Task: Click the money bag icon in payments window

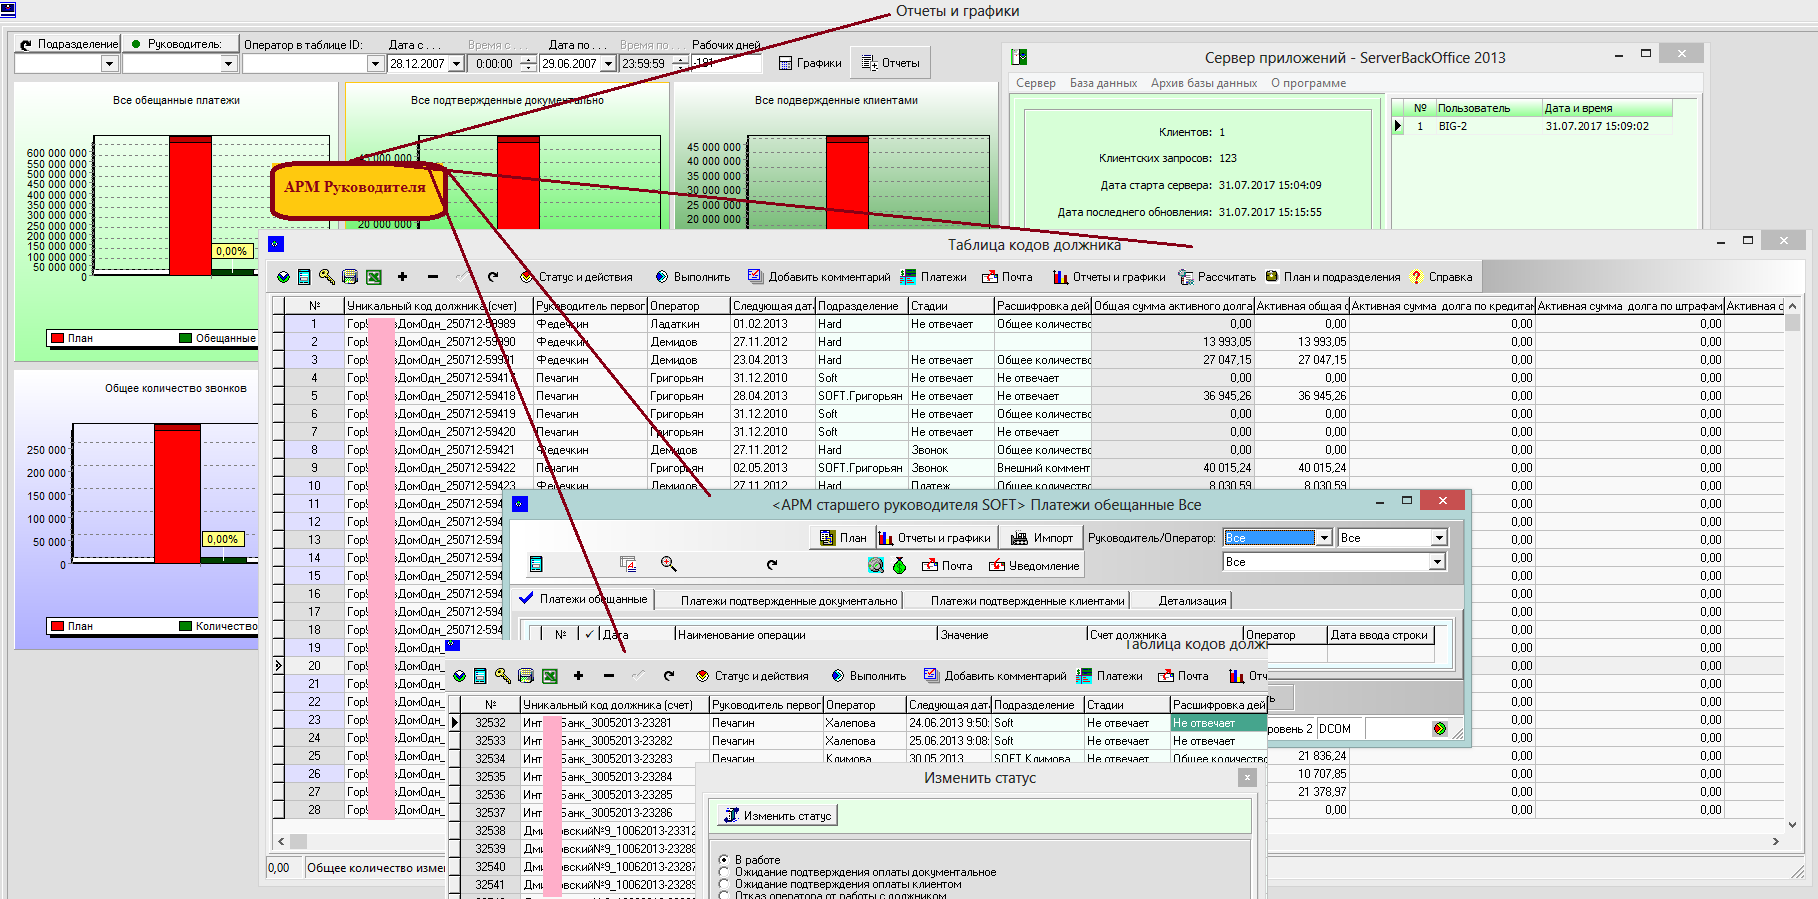Action: [899, 565]
